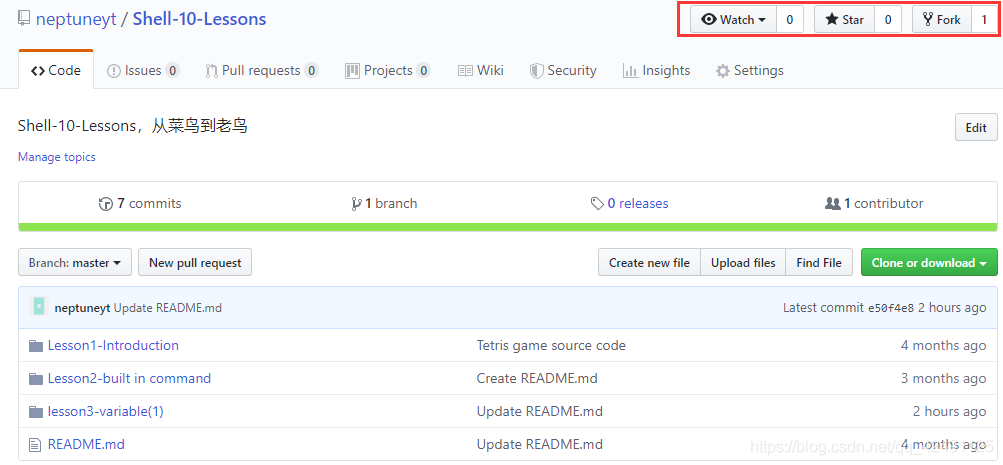View the 1 branch list
The height and width of the screenshot is (465, 1003).
384,203
